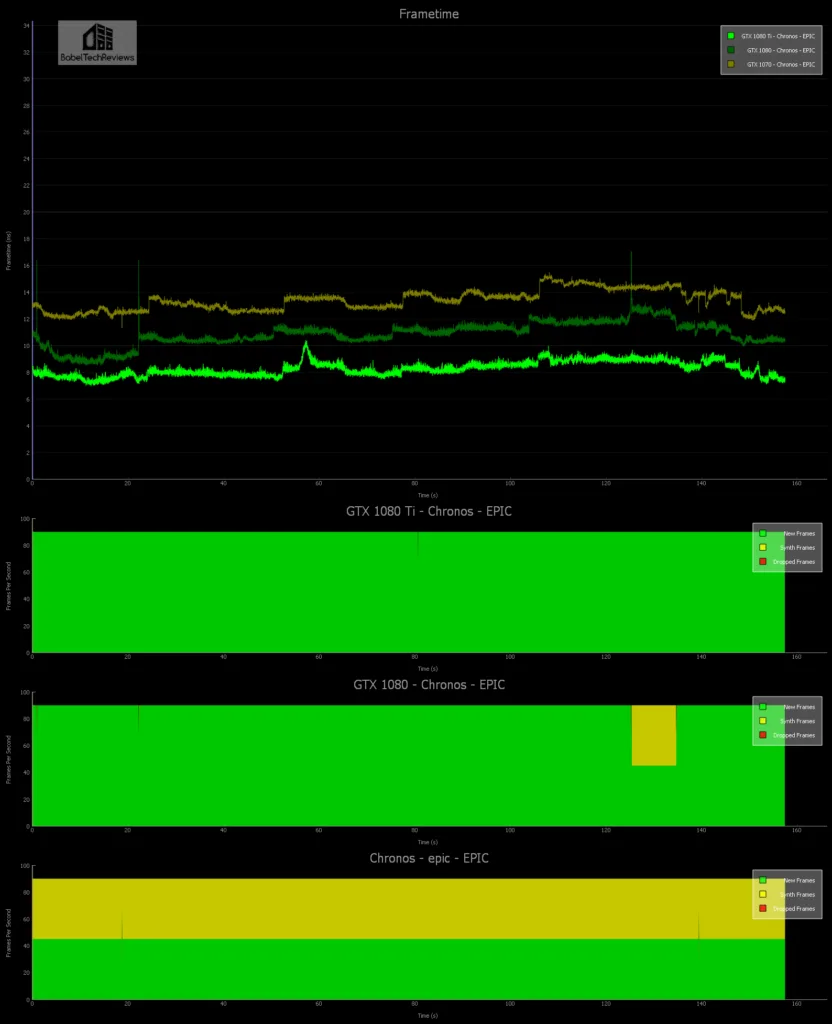Click the 'GTX 1080 - Chronos - EPIC' chart title
The height and width of the screenshot is (1024, 832).
(429, 685)
